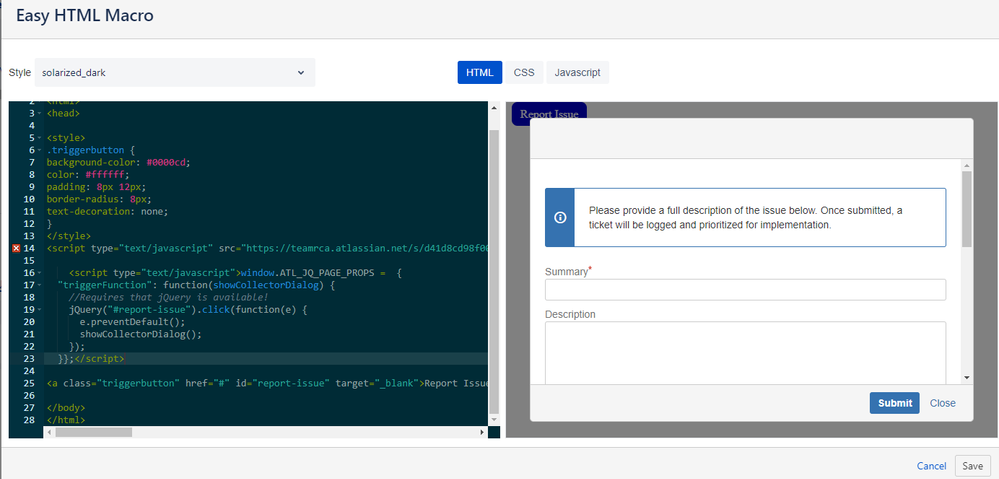Viewport: 999px width, 479px height.
Task: Switch to the CSS tab
Action: (x=524, y=73)
